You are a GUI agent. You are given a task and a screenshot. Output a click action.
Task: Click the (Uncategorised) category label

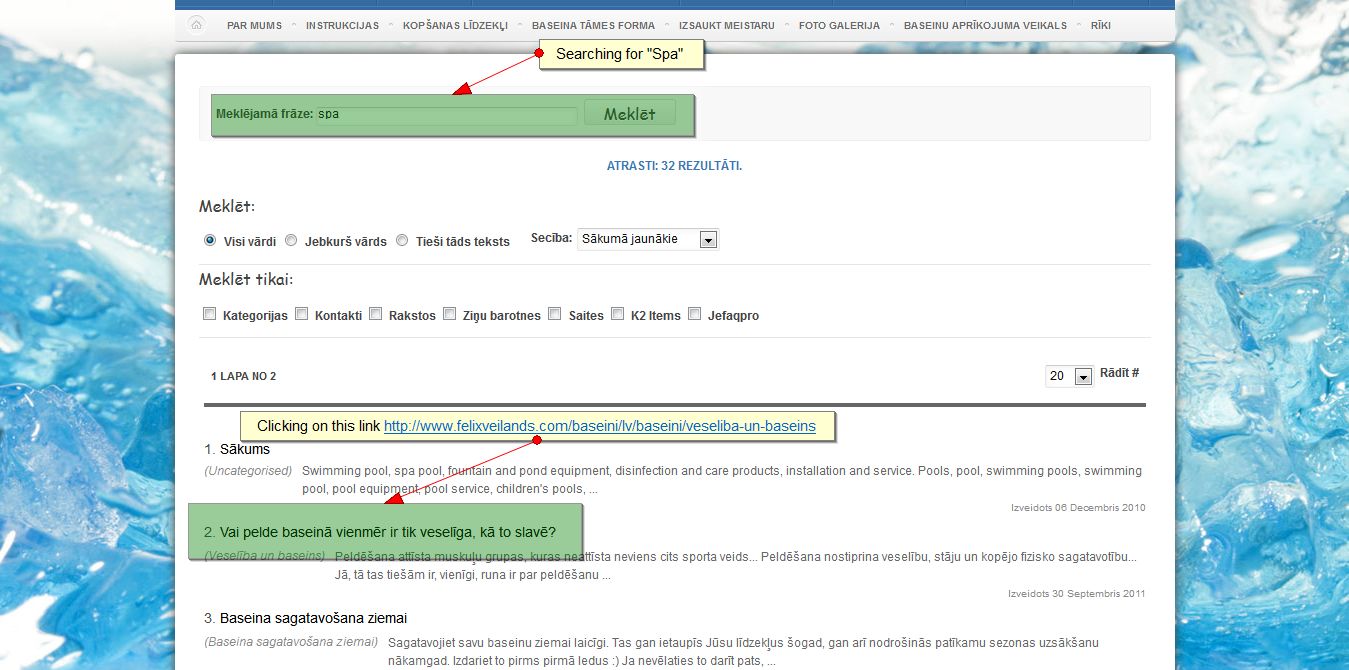[248, 470]
